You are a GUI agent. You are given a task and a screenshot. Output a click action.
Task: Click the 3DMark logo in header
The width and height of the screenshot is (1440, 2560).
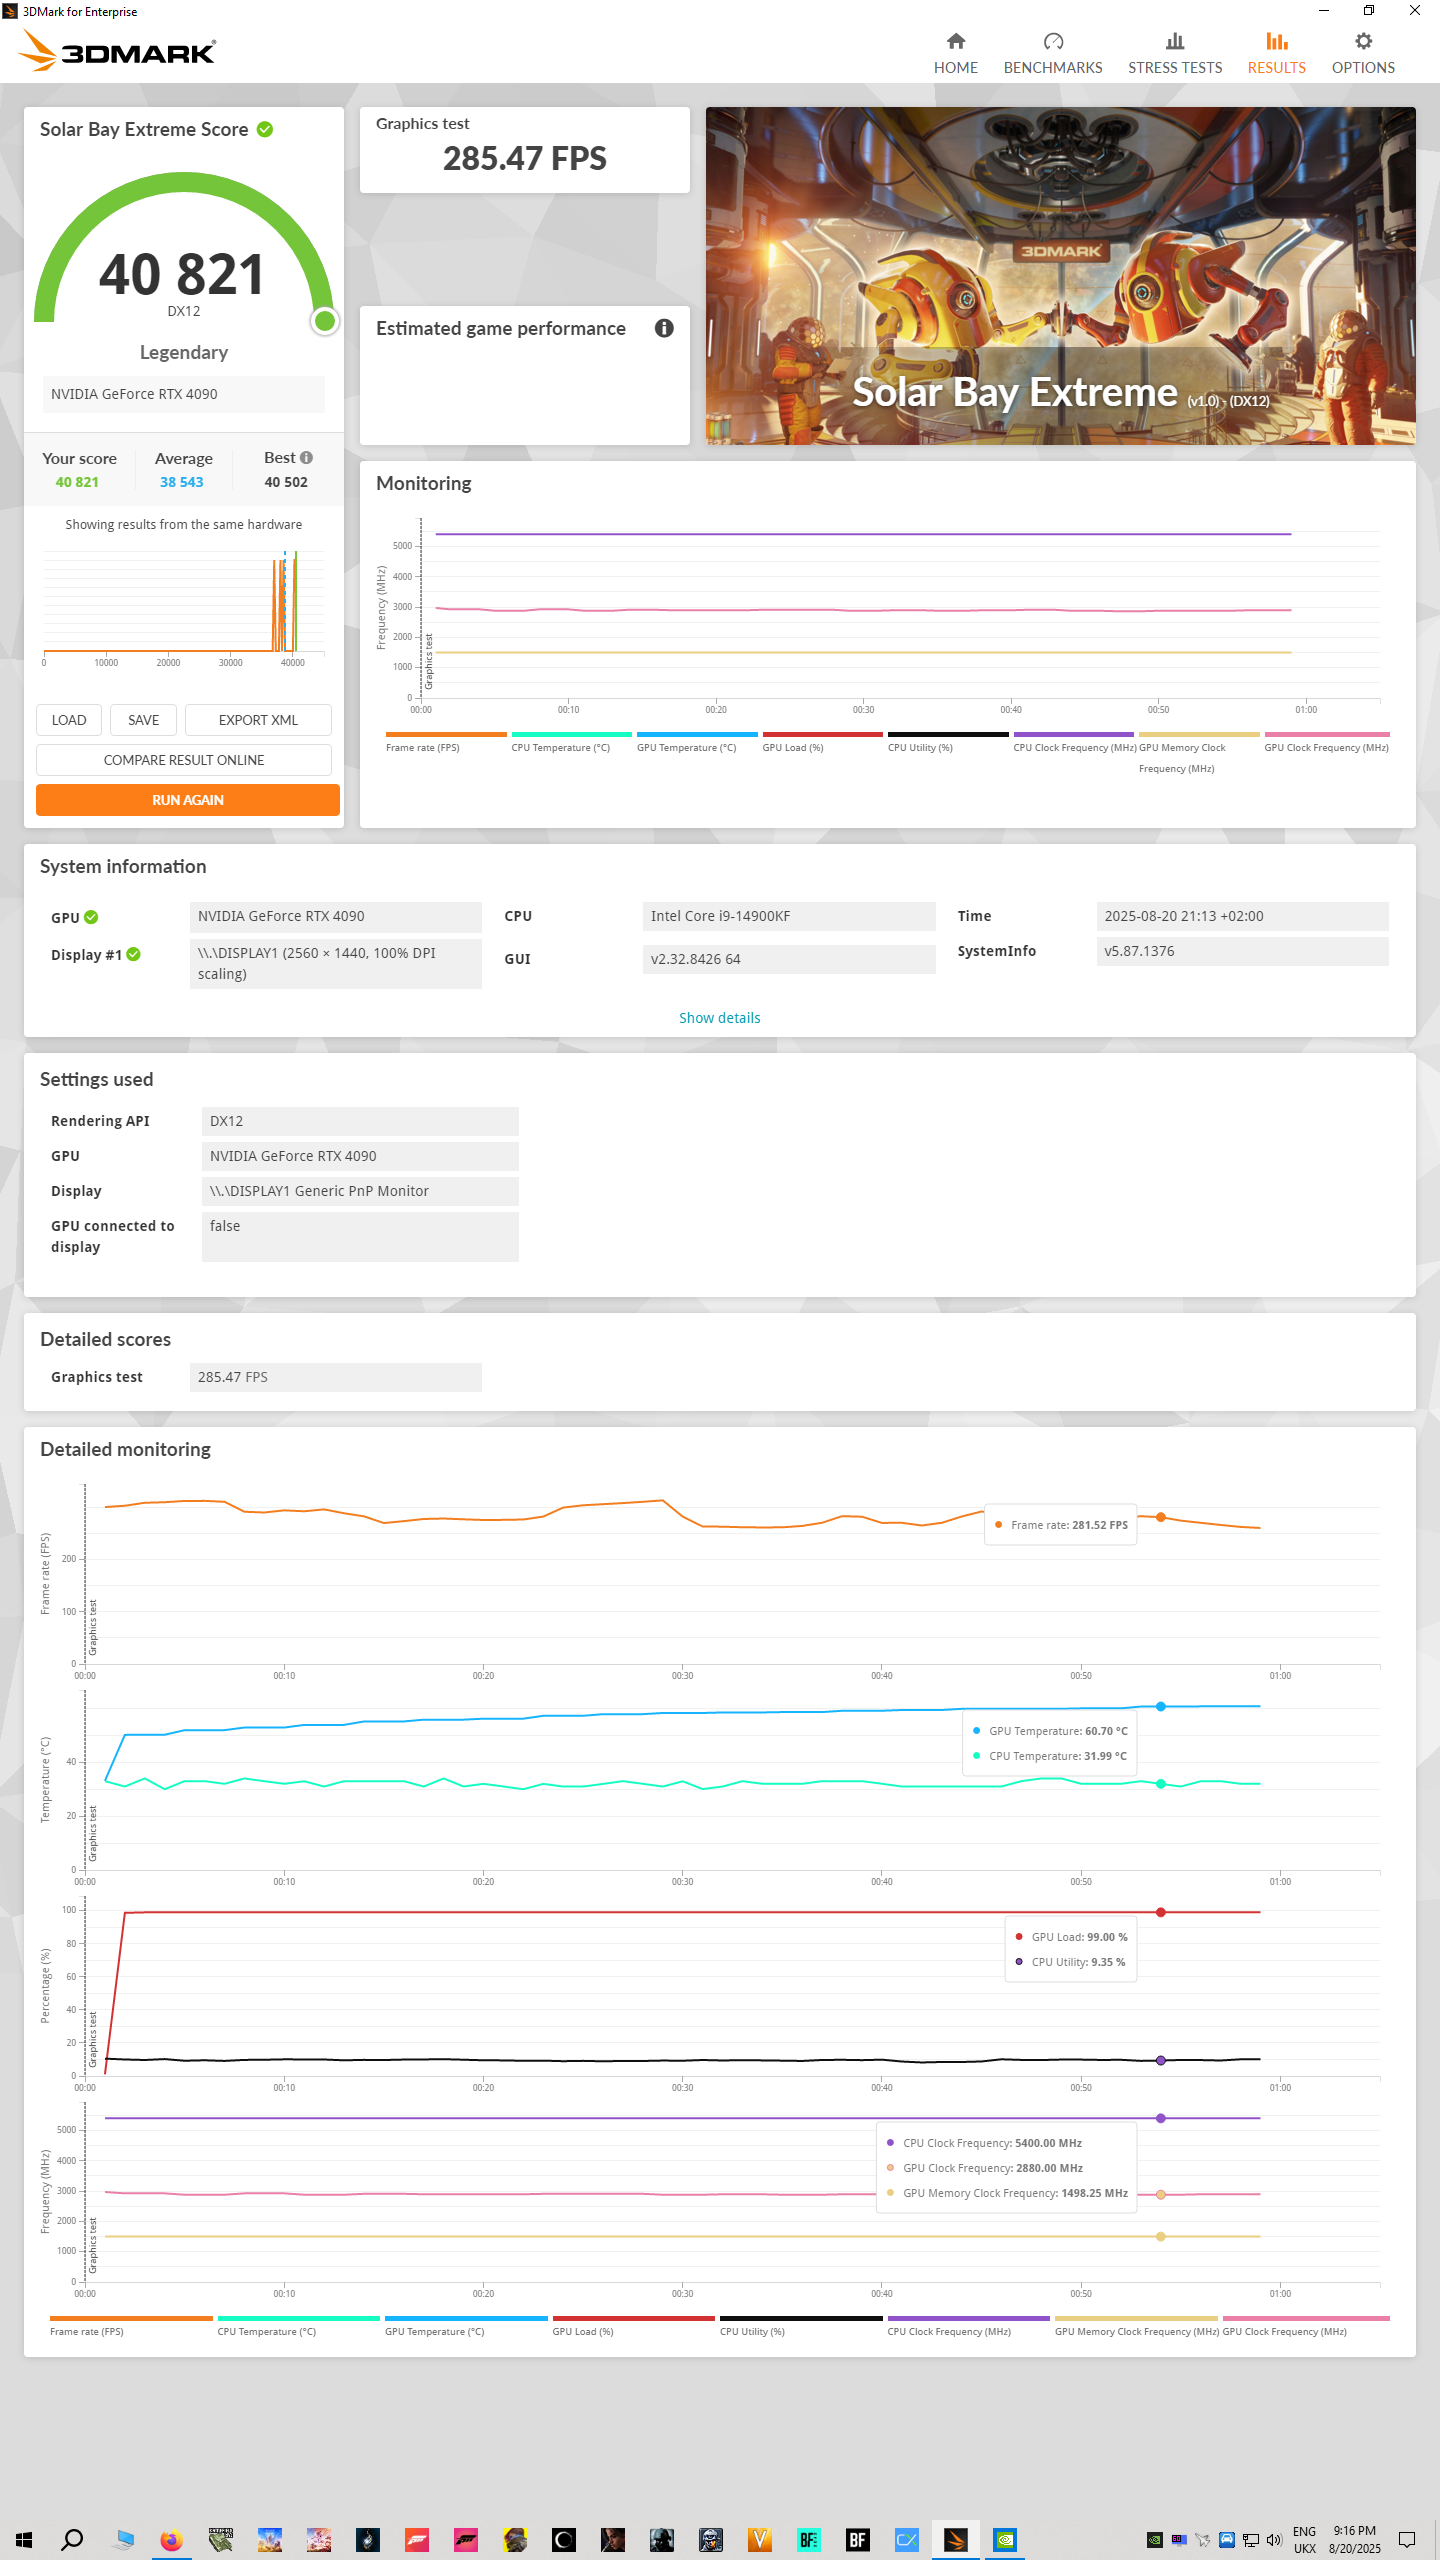118,51
